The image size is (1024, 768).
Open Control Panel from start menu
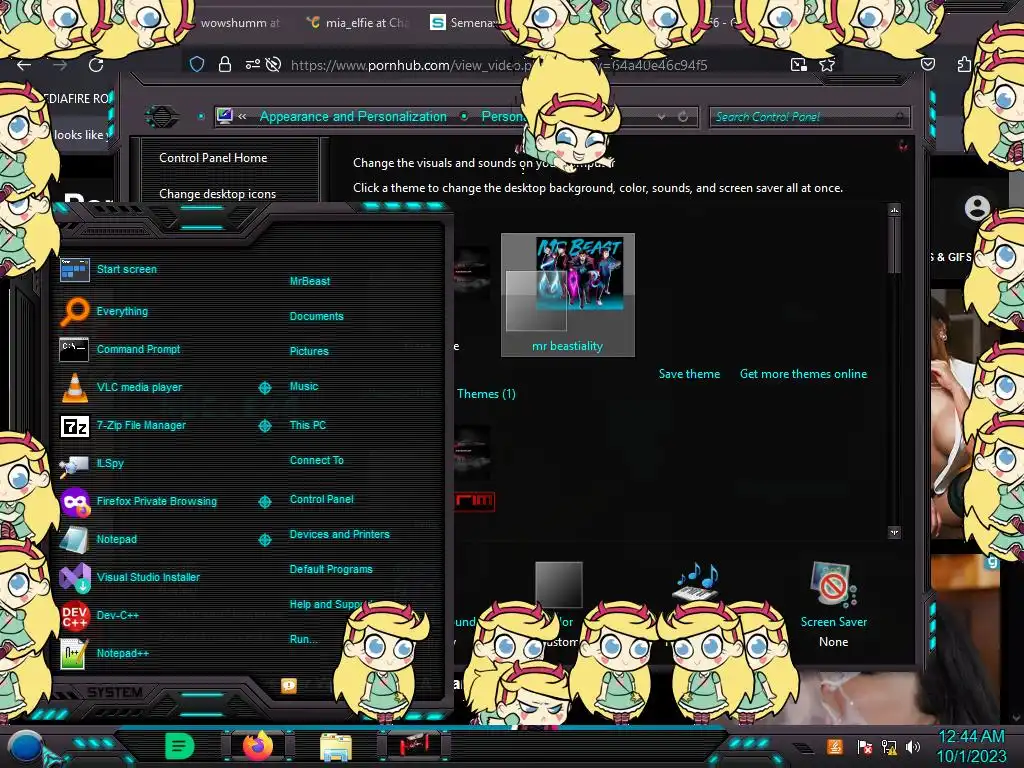[x=321, y=499]
